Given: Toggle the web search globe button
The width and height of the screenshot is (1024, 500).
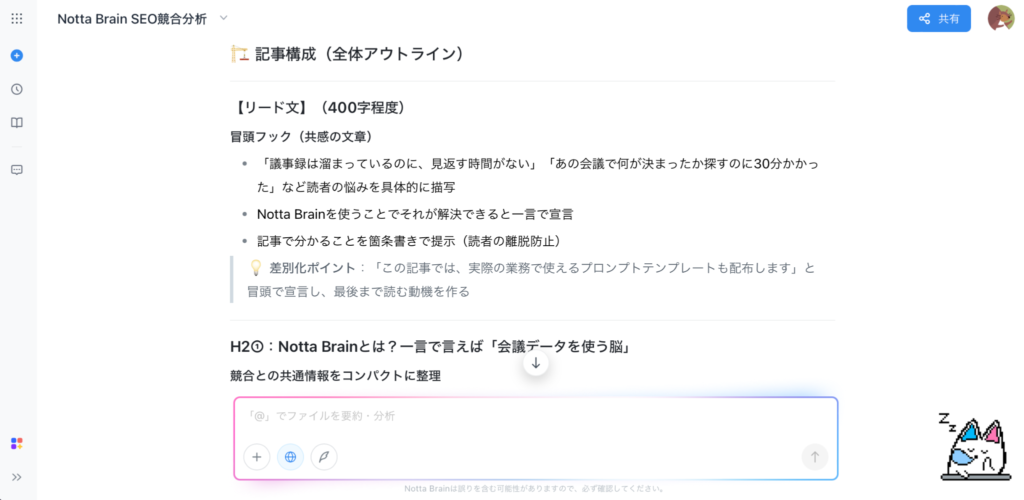Looking at the screenshot, I should 291,457.
